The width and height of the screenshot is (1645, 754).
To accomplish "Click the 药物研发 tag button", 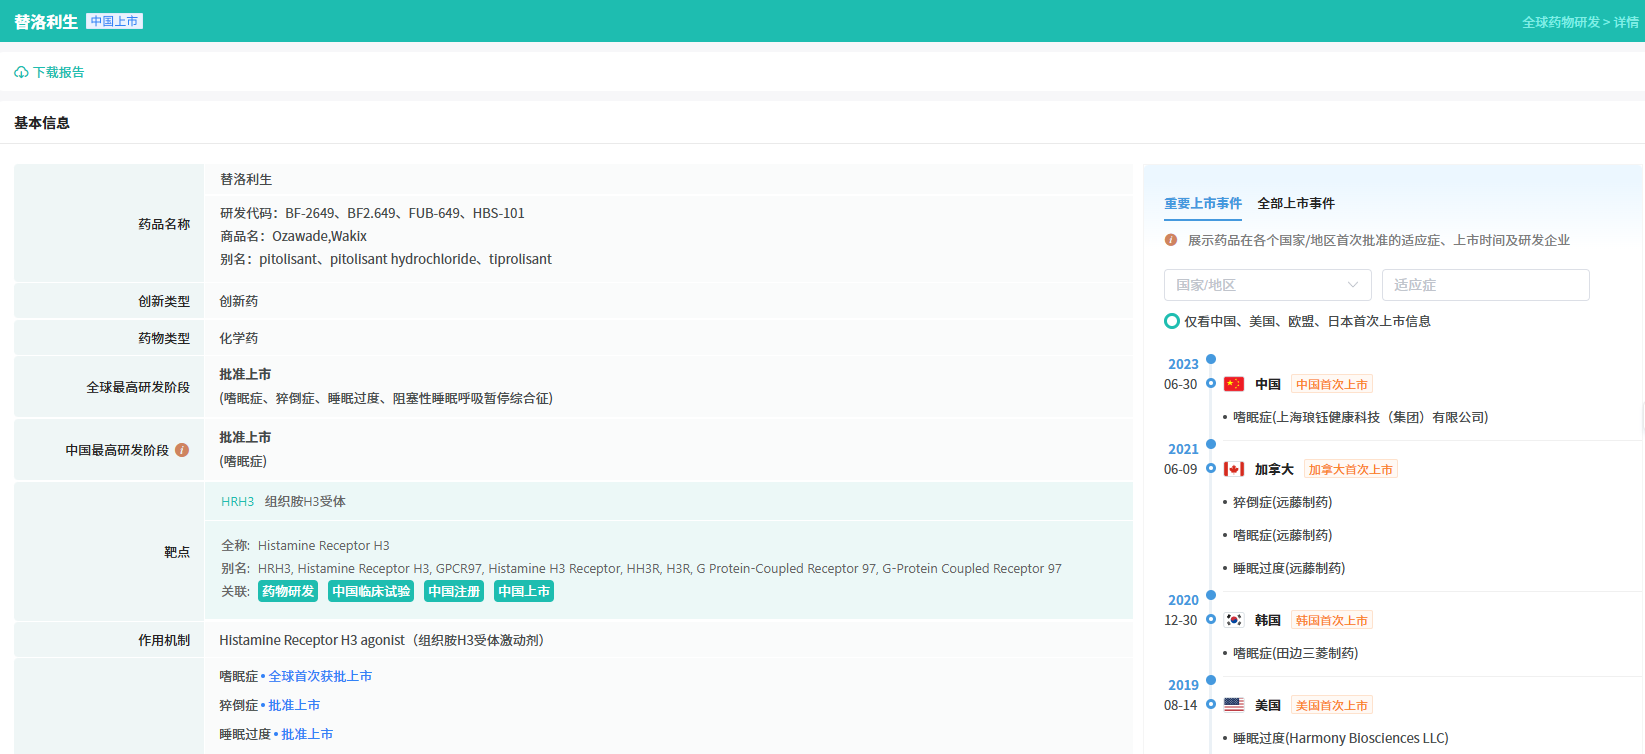I will click(x=288, y=591).
